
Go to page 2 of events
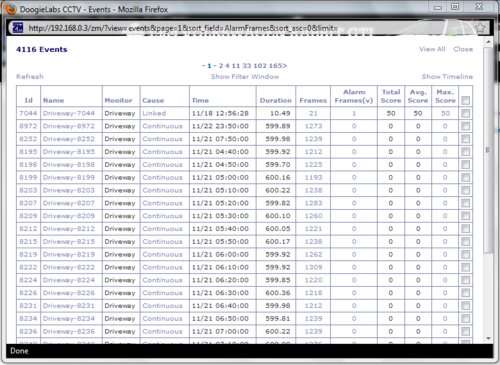tap(221, 66)
